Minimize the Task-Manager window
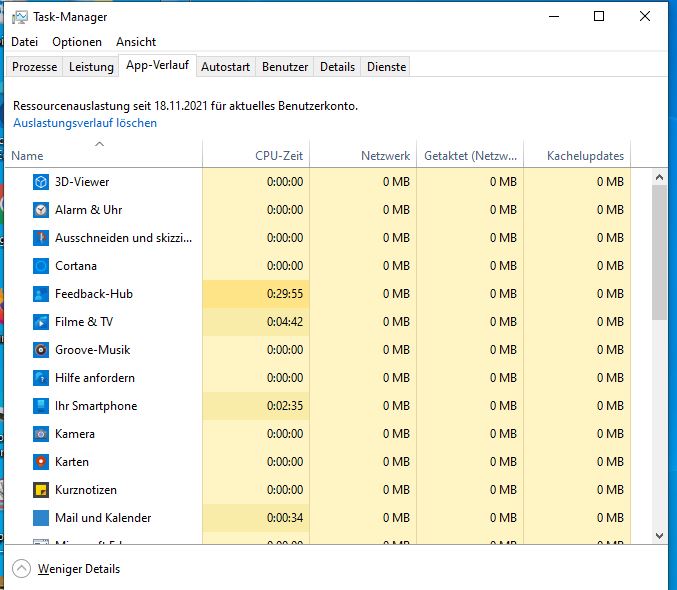Image resolution: width=677 pixels, height=590 pixels. point(554,16)
